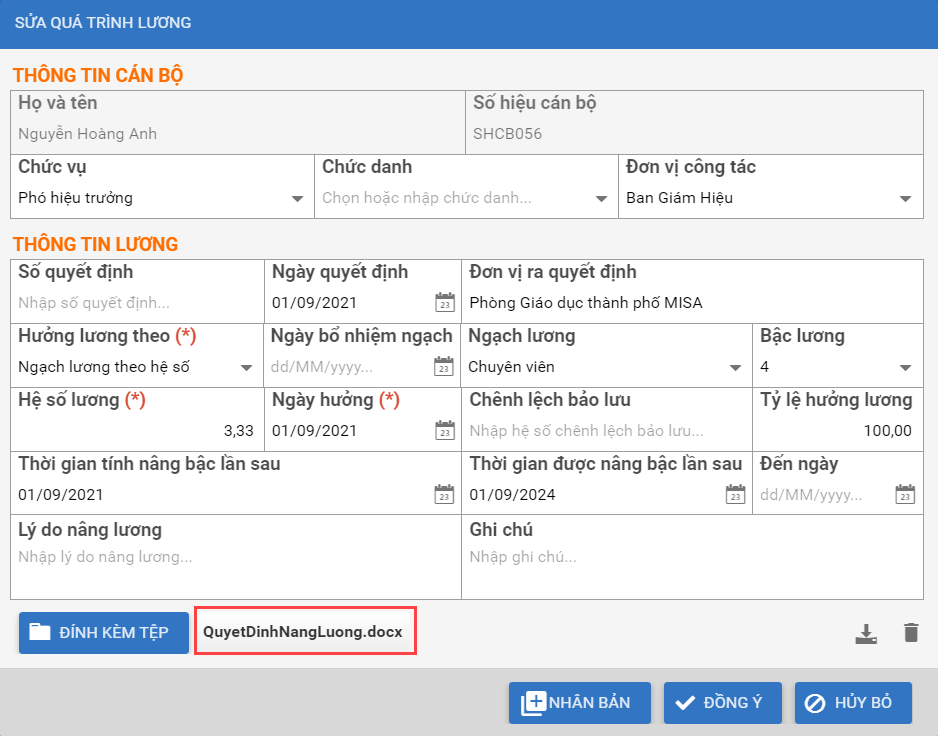Open calendar picker for Ngày hưởng
Screen dimensions: 938x736
pyautogui.click(x=444, y=431)
